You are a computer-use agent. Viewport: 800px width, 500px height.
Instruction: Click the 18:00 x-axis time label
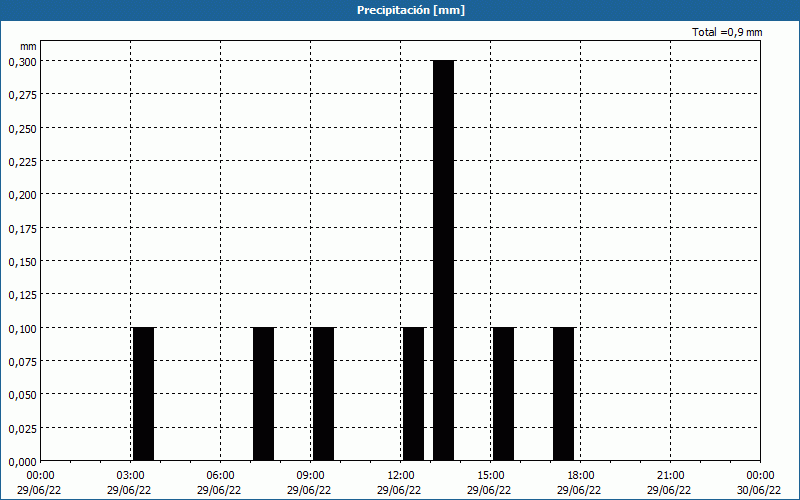click(580, 476)
